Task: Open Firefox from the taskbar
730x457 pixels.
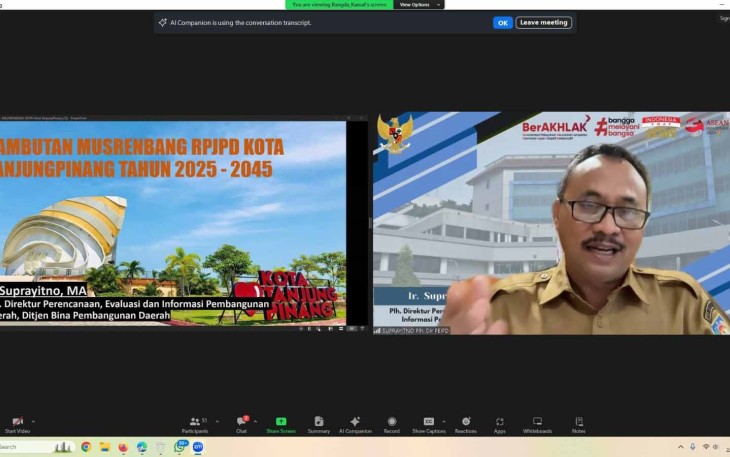Action: 123,447
